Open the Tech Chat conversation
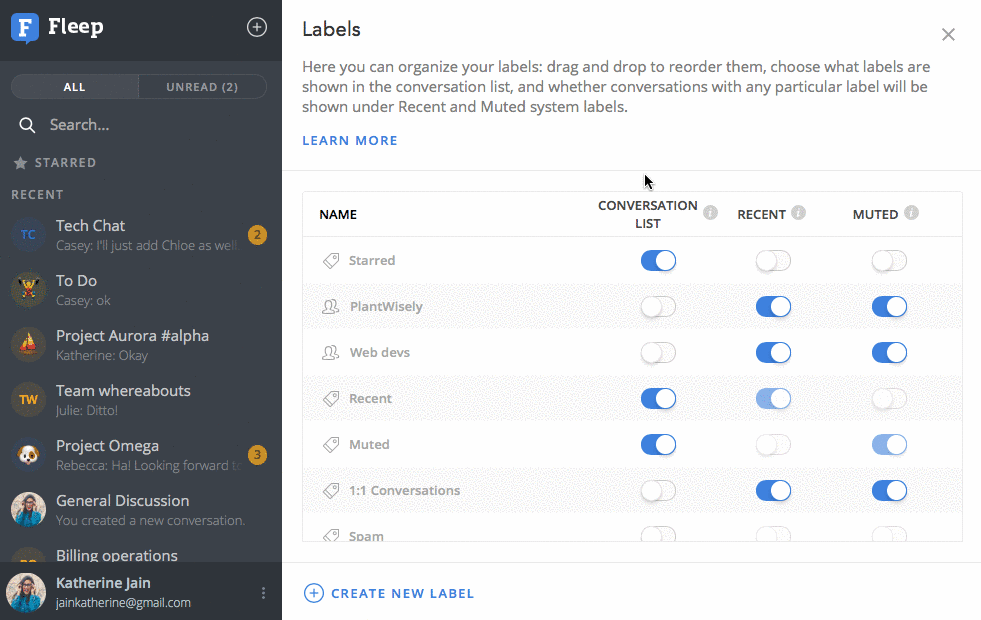Viewport: 981px width, 620px height. [141, 235]
